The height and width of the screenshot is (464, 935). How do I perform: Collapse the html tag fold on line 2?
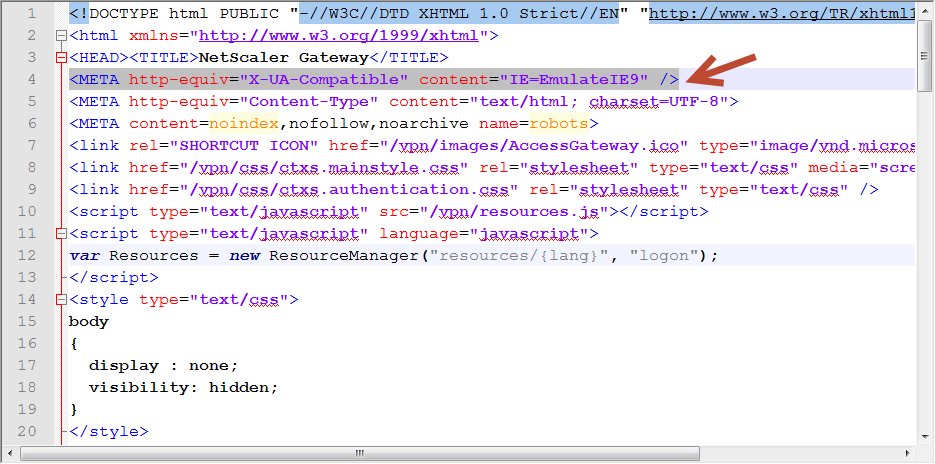(62, 36)
